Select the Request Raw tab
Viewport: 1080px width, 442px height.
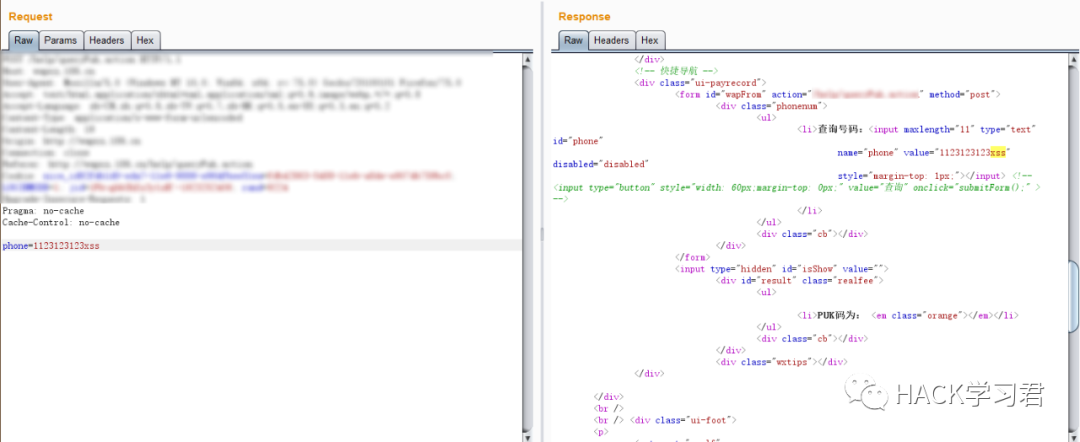[23, 41]
